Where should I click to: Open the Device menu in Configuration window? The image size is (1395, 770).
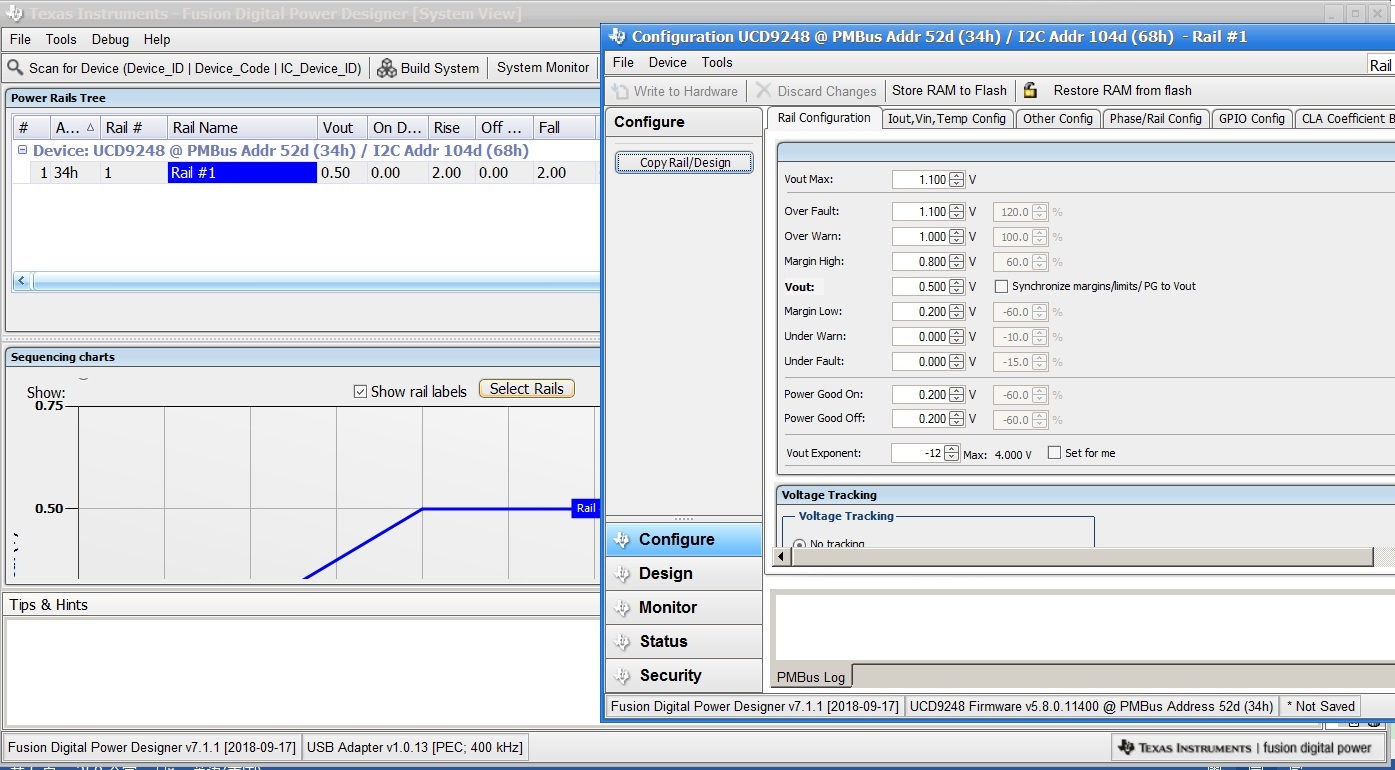tap(667, 62)
